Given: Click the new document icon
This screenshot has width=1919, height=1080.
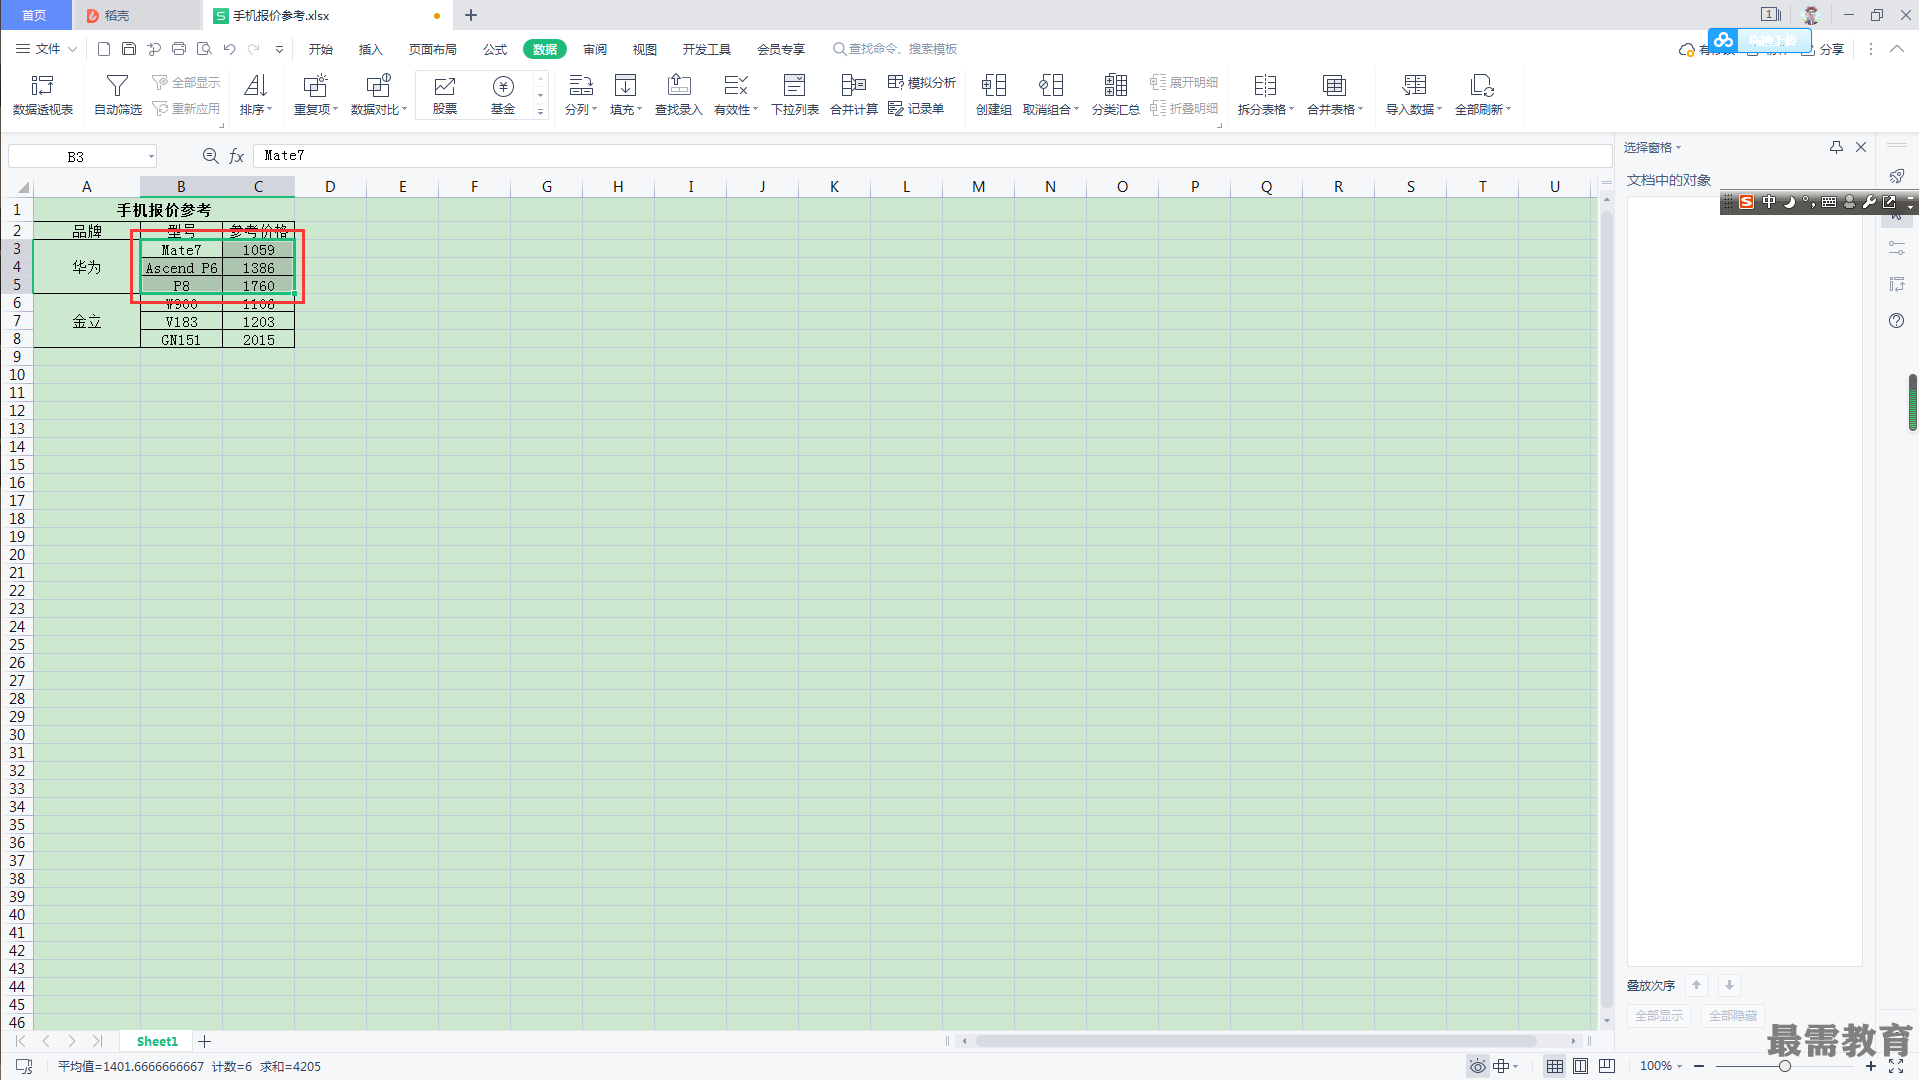Looking at the screenshot, I should point(104,49).
